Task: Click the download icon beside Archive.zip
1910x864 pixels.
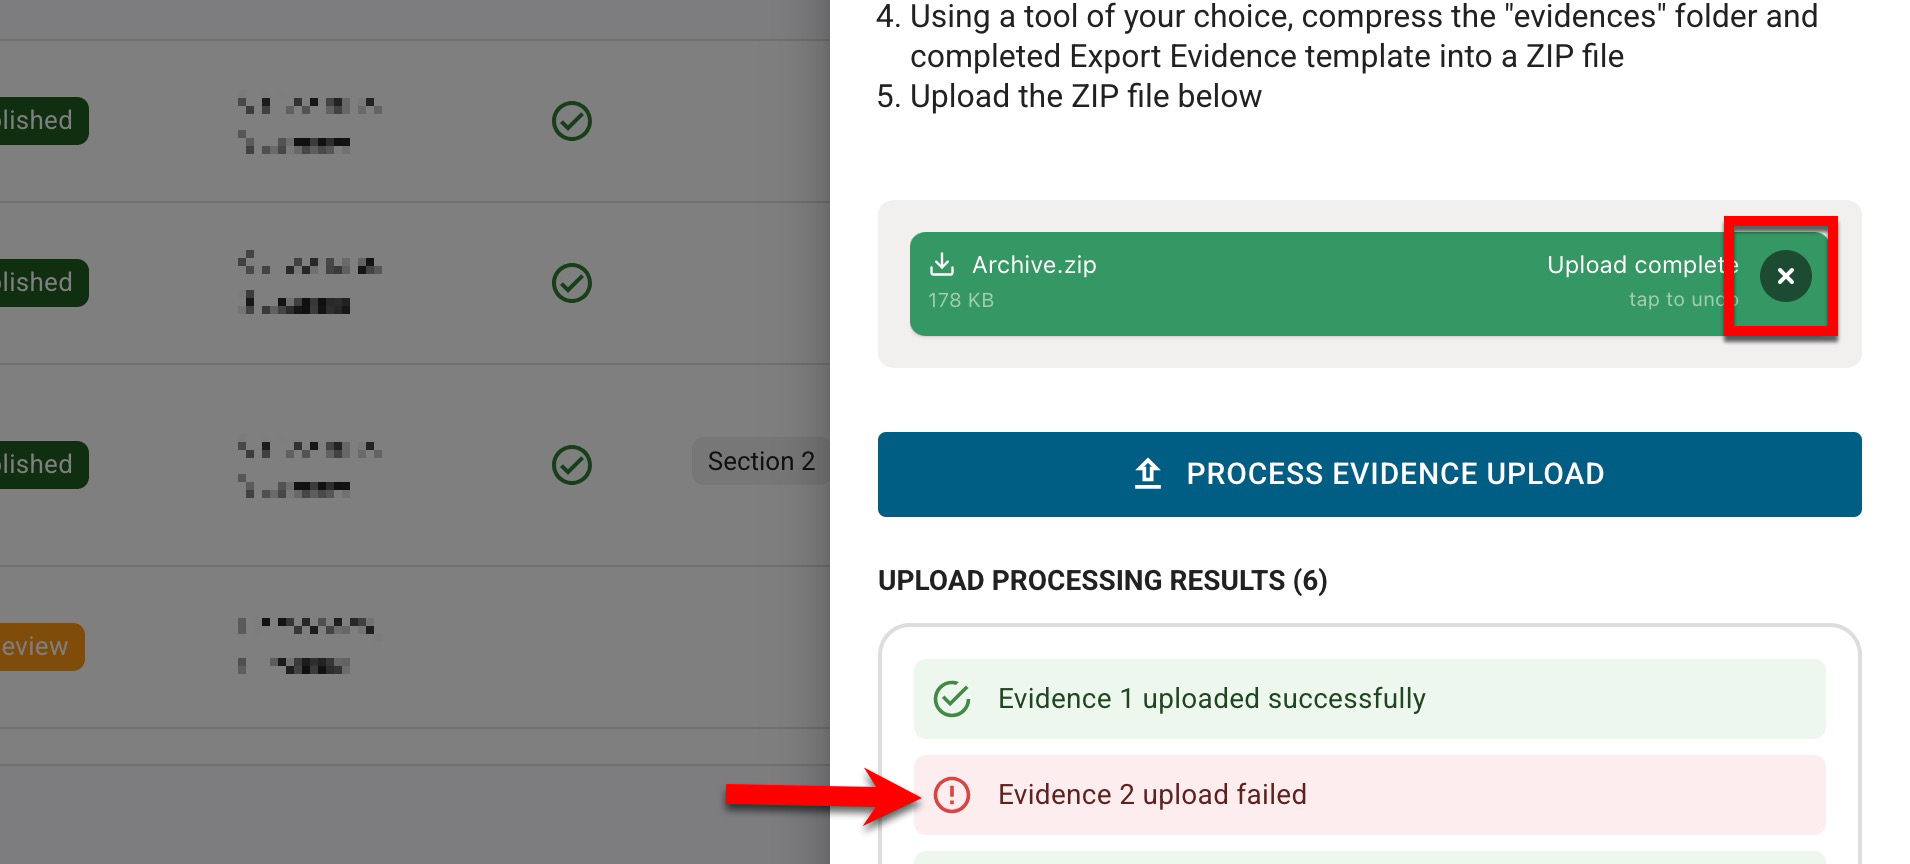Action: pyautogui.click(x=941, y=264)
